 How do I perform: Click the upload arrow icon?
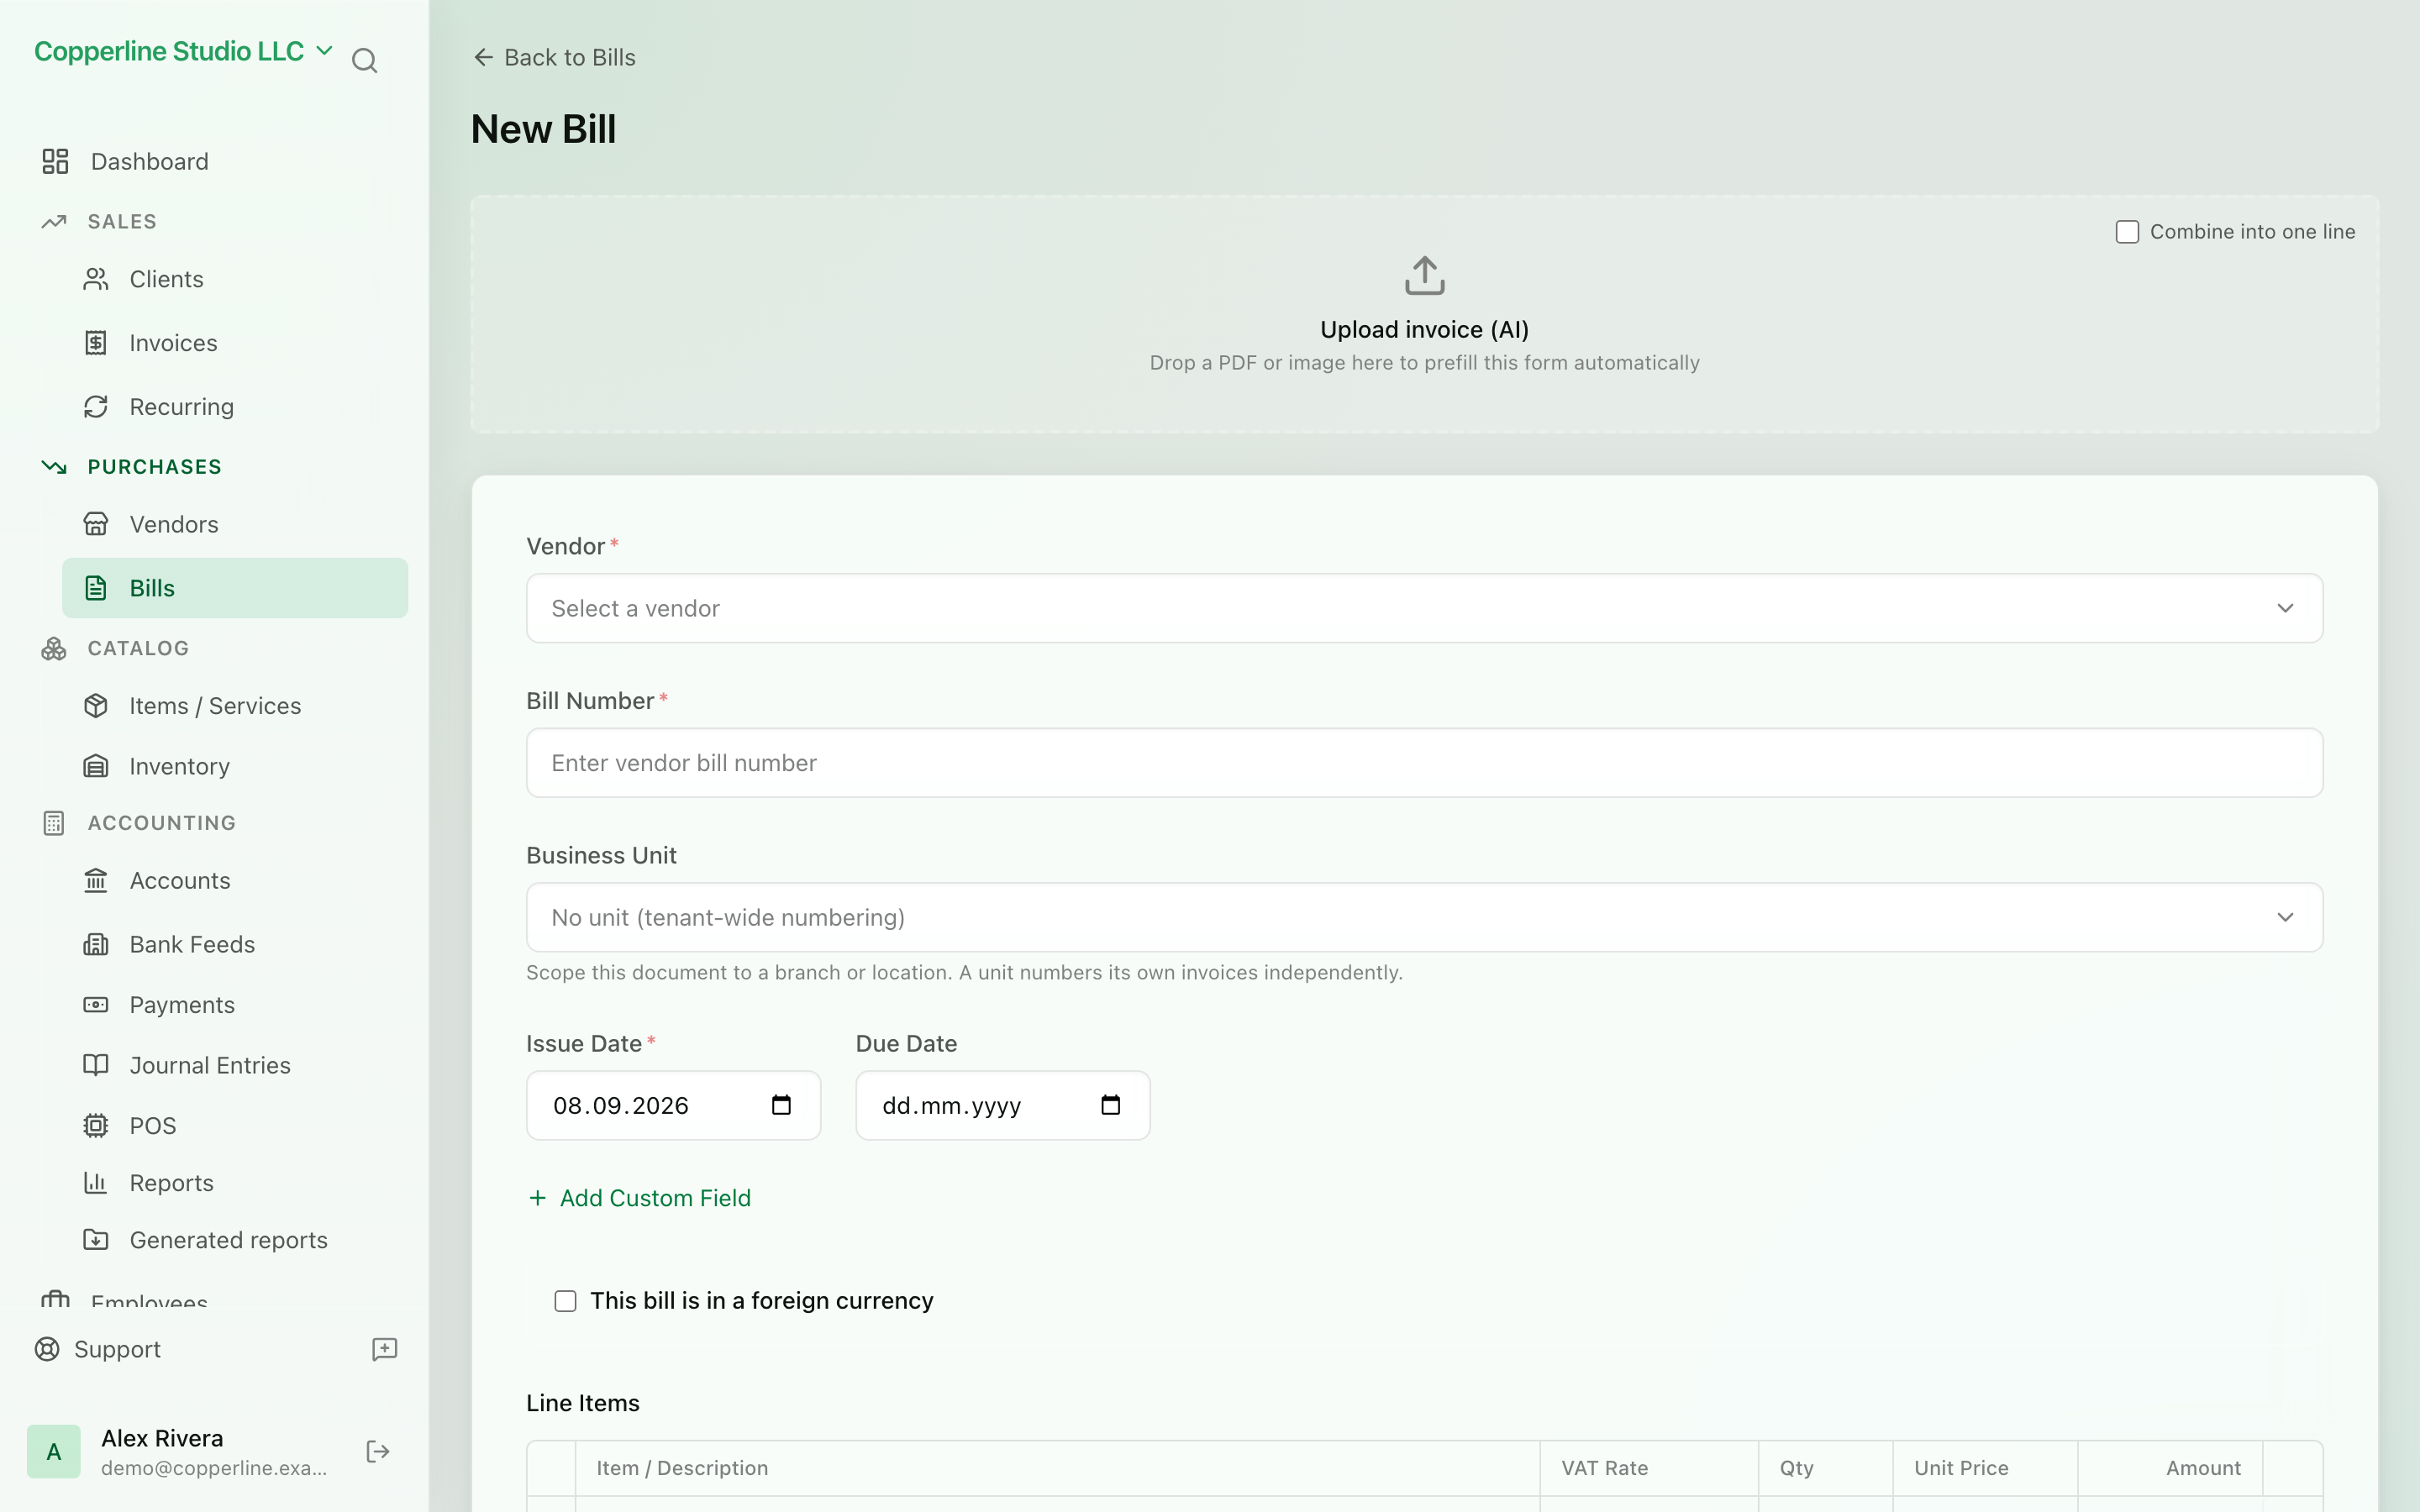click(x=1424, y=275)
